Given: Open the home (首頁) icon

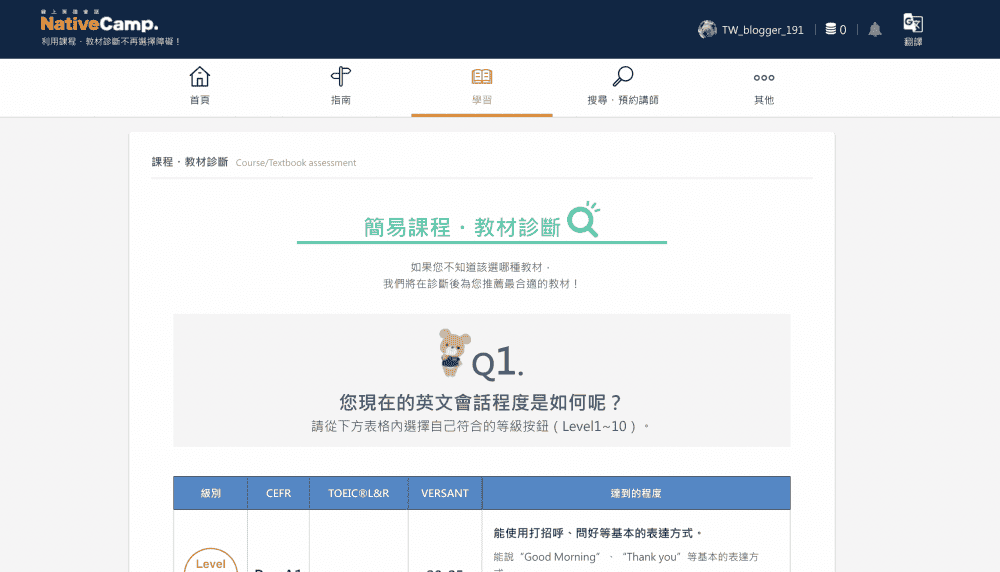Looking at the screenshot, I should pyautogui.click(x=200, y=77).
